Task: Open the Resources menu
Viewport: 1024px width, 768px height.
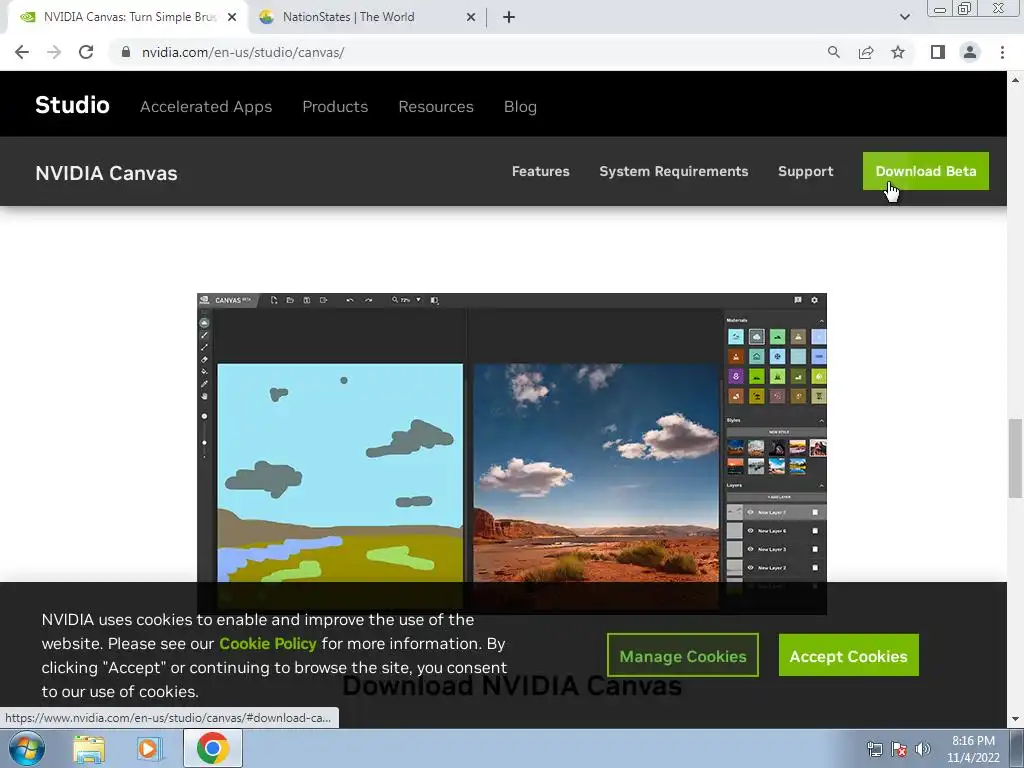Action: pyautogui.click(x=436, y=106)
